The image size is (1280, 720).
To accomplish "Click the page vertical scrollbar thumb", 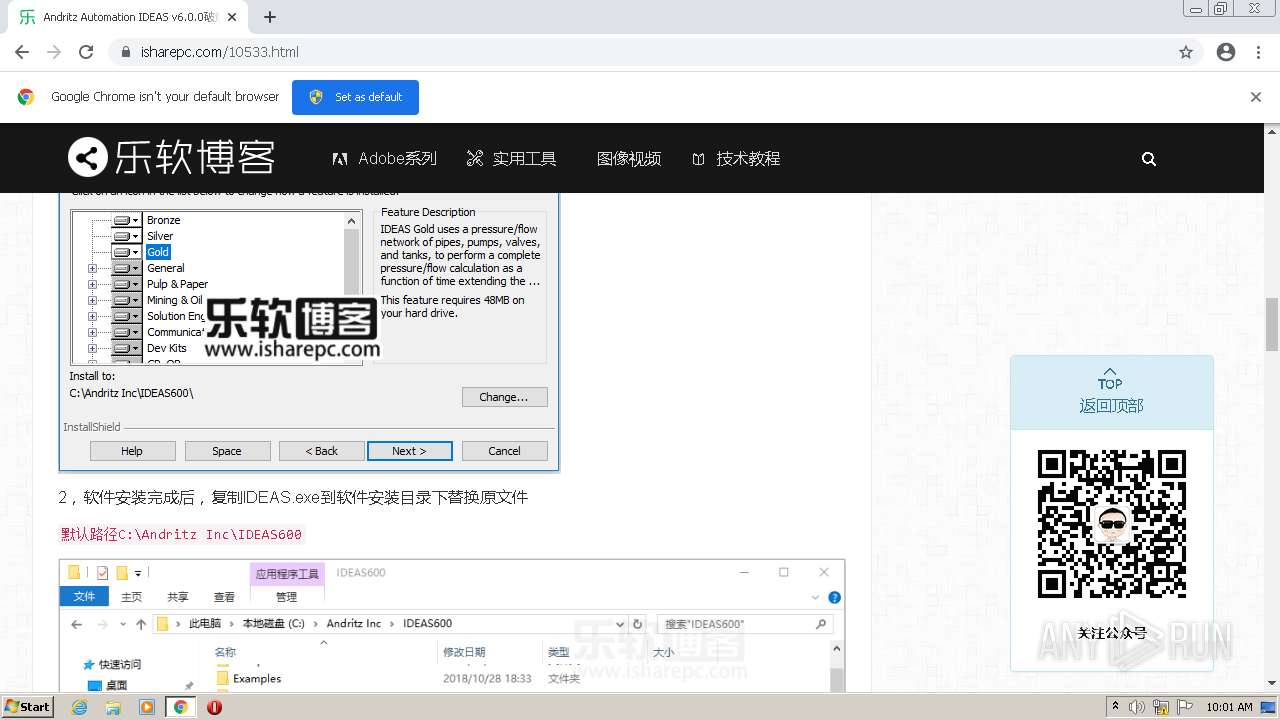I will (1272, 324).
